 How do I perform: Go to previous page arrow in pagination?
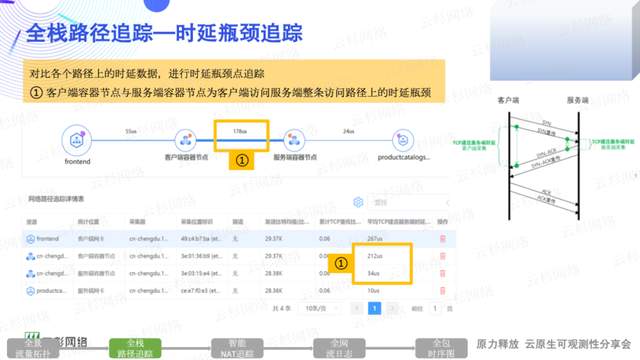pos(357,308)
